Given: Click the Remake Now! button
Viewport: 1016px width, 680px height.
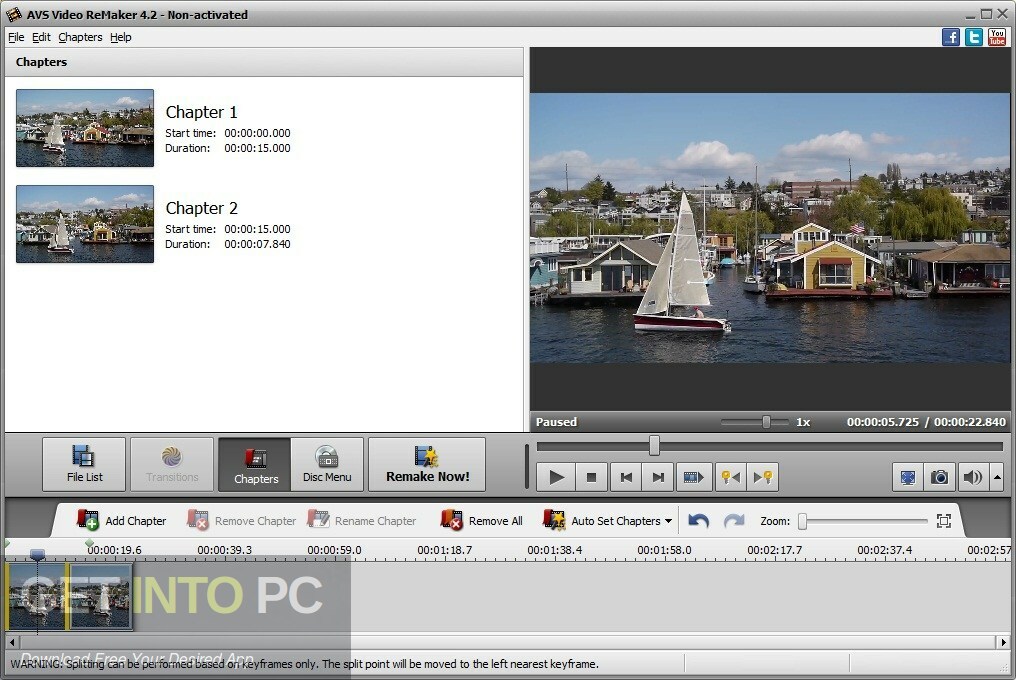Looking at the screenshot, I should pyautogui.click(x=427, y=464).
